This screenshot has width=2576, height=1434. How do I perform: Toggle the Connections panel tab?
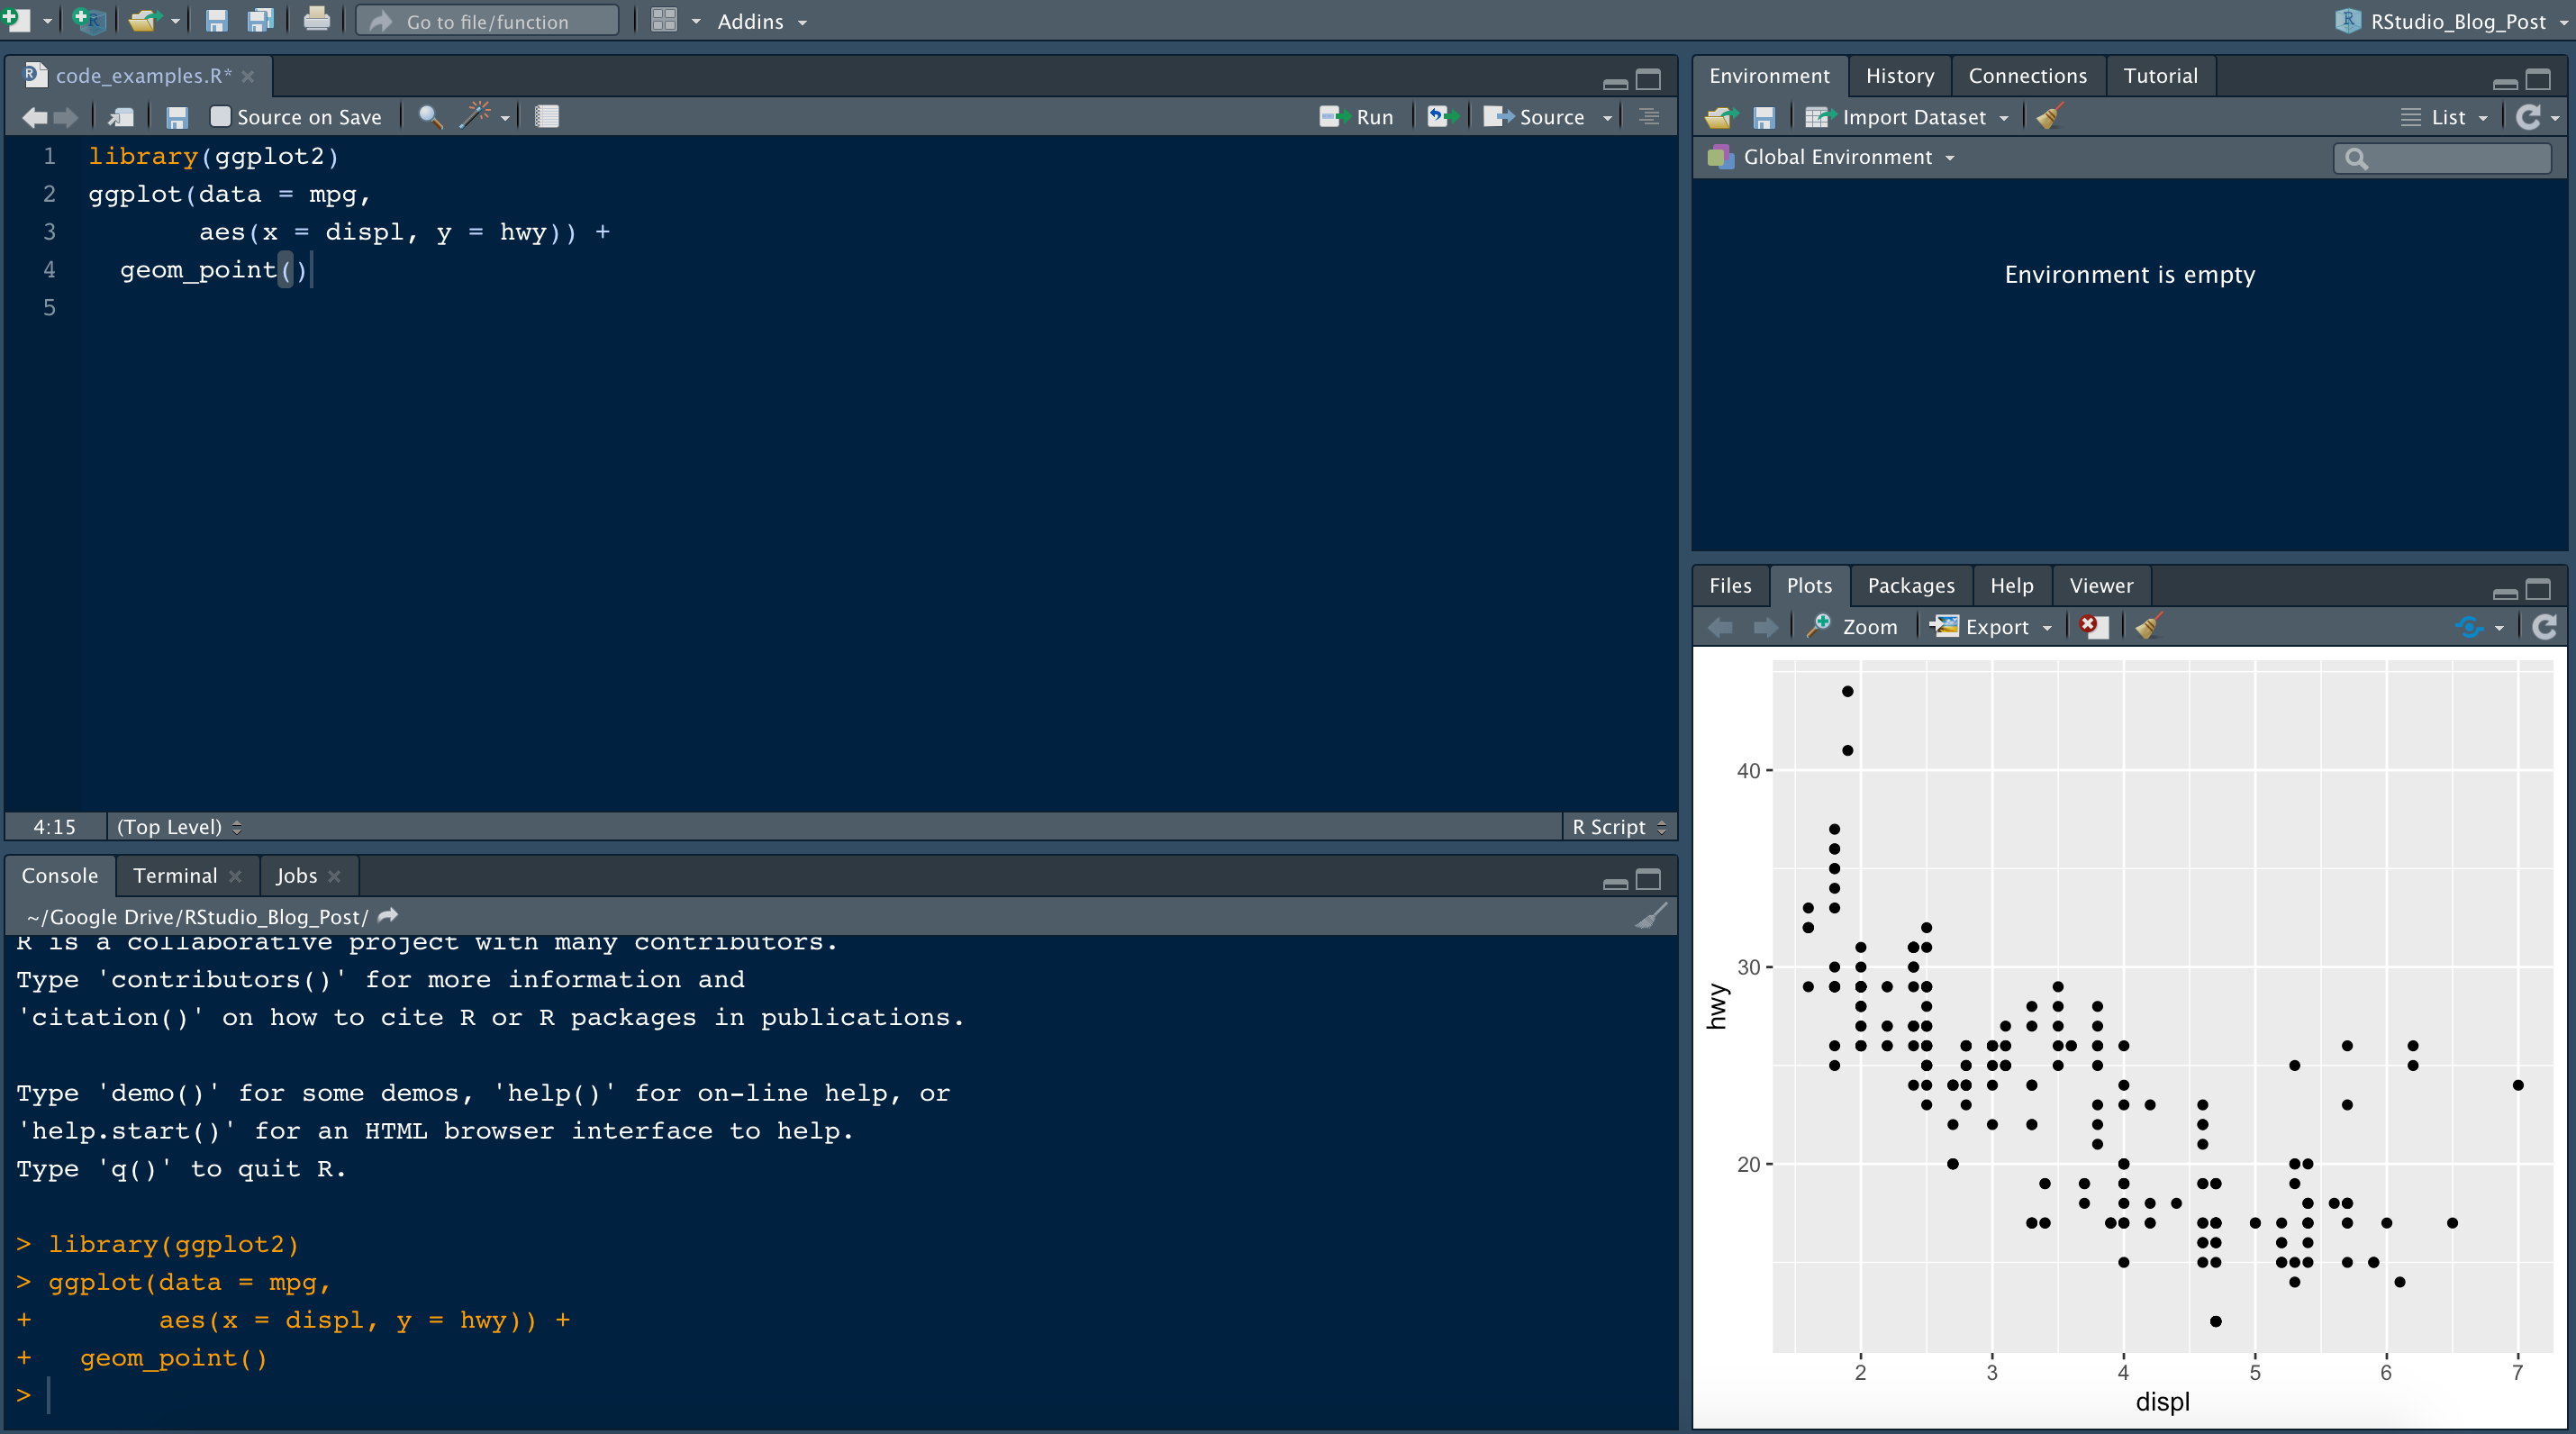pyautogui.click(x=2028, y=74)
